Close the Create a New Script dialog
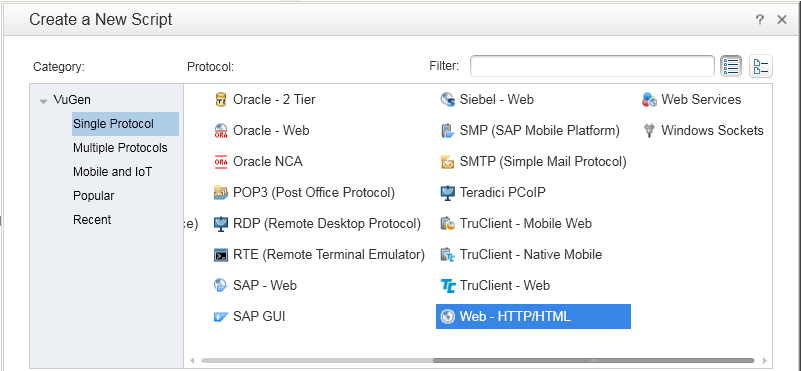 click(782, 20)
